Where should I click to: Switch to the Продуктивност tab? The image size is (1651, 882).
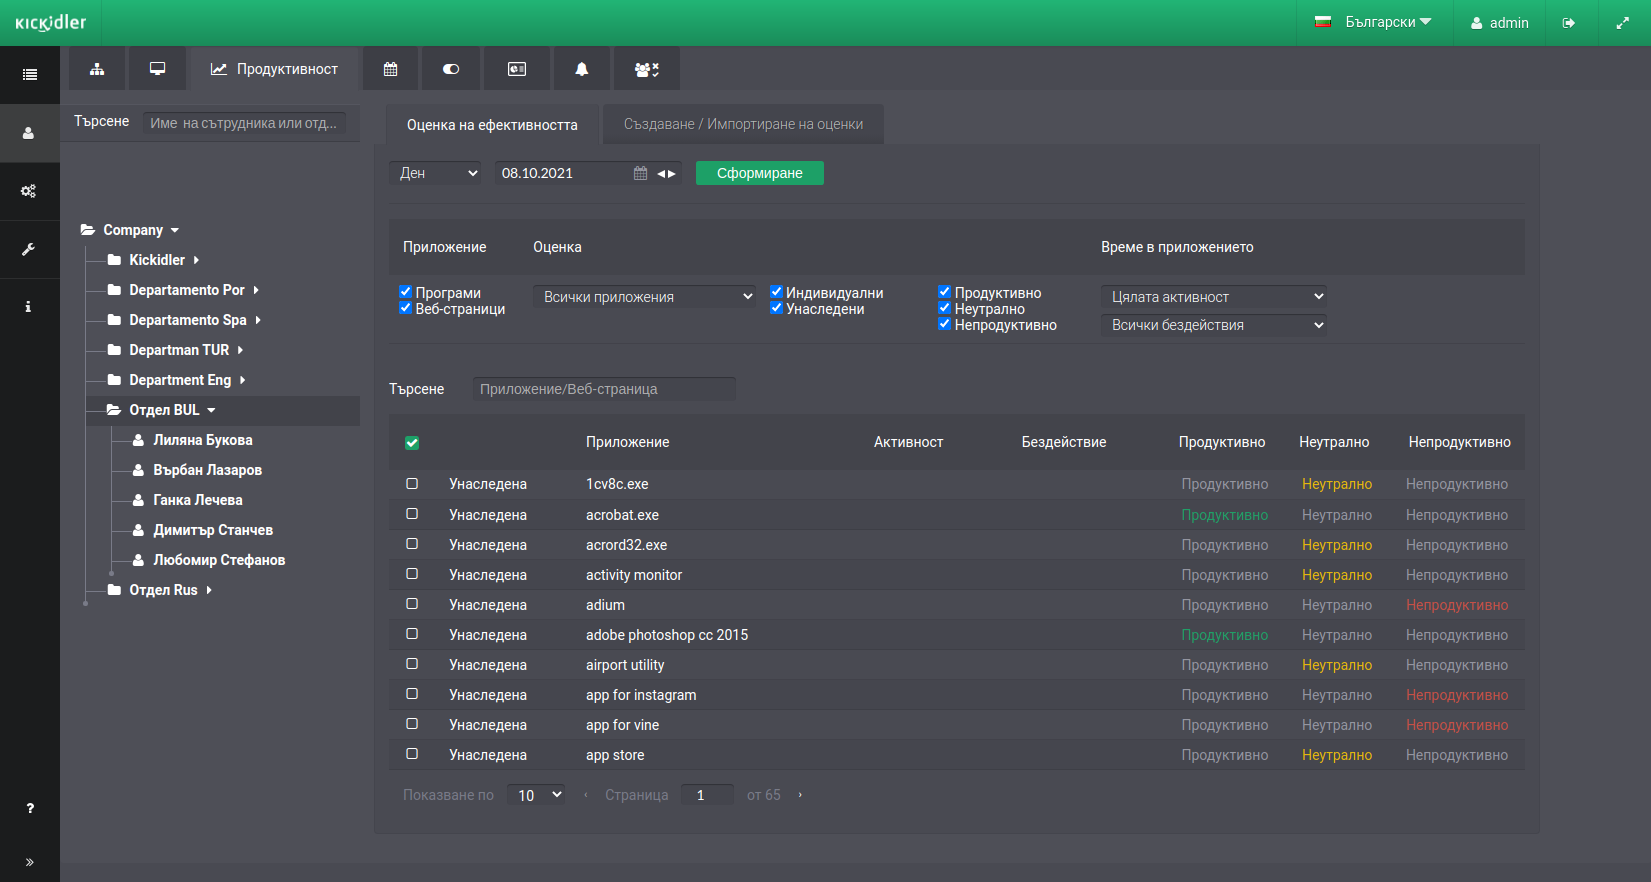coord(274,69)
